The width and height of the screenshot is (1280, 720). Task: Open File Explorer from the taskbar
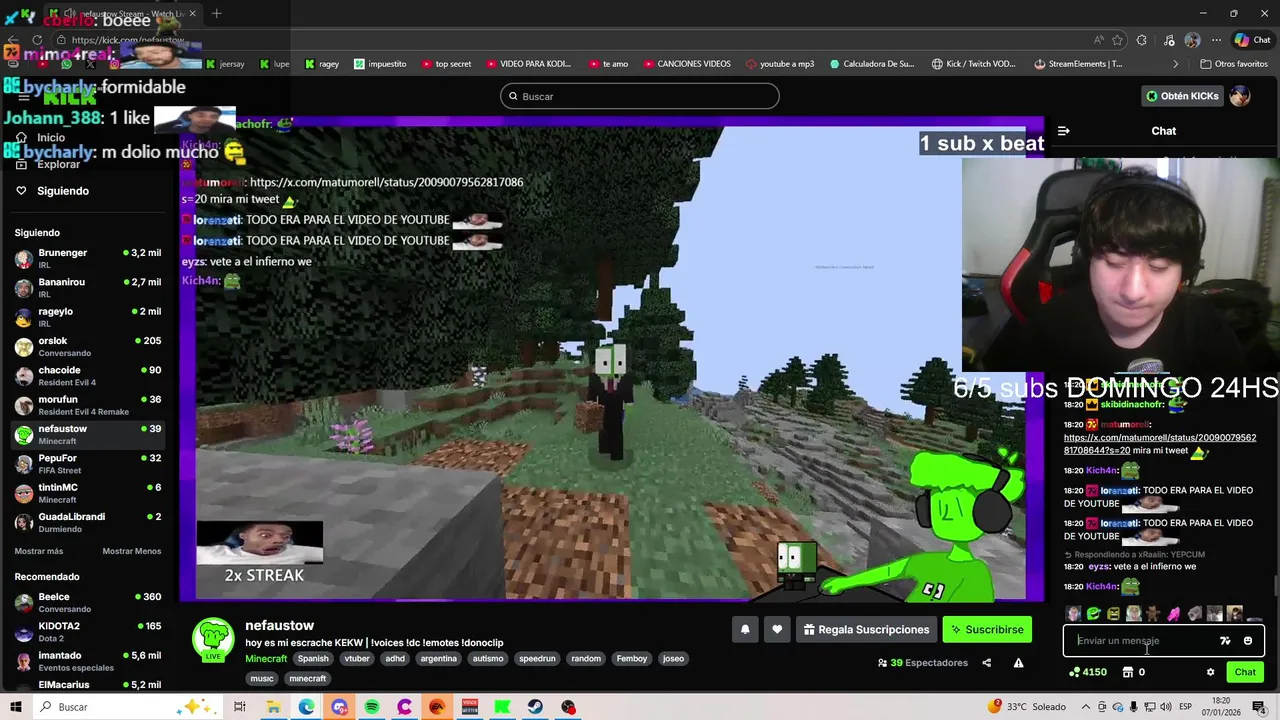273,707
